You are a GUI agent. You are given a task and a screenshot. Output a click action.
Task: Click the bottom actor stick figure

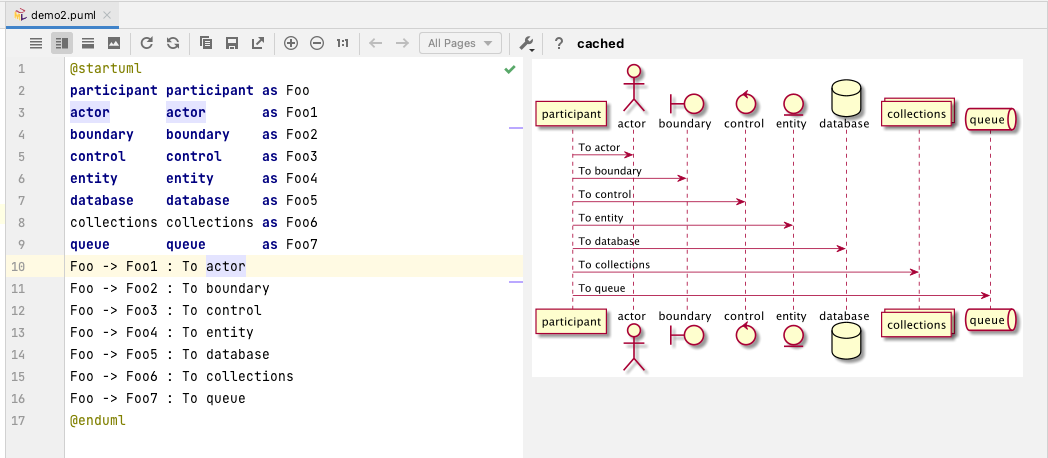(x=632, y=347)
